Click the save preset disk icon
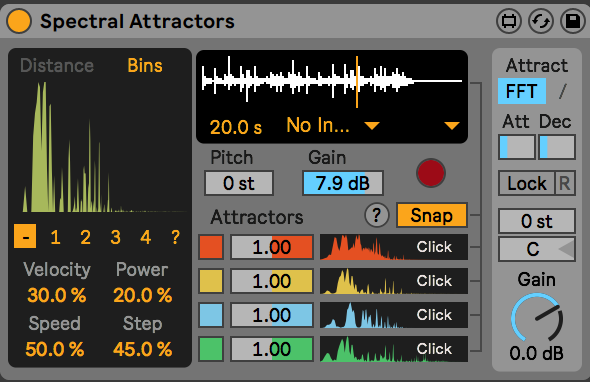Image resolution: width=590 pixels, height=382 pixels. click(573, 21)
